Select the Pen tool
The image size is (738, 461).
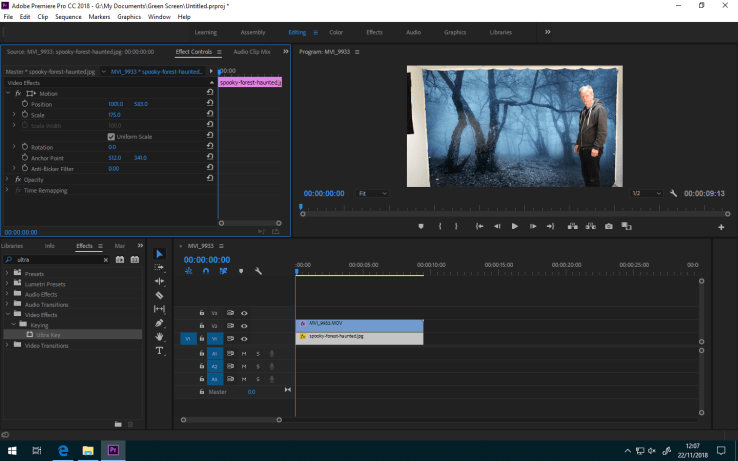pos(159,323)
